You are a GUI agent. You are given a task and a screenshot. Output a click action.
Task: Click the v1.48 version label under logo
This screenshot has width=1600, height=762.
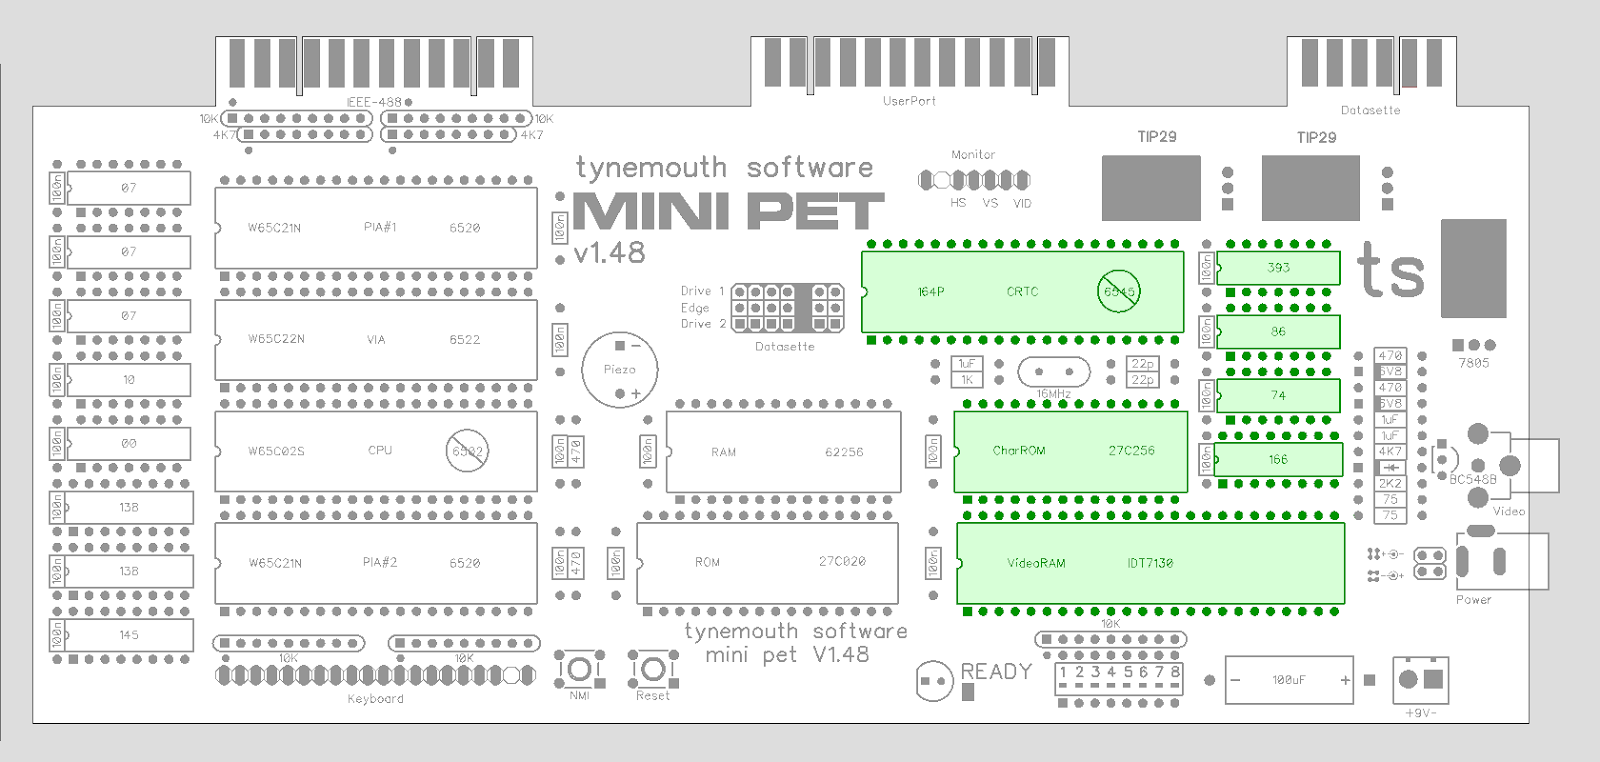[610, 253]
